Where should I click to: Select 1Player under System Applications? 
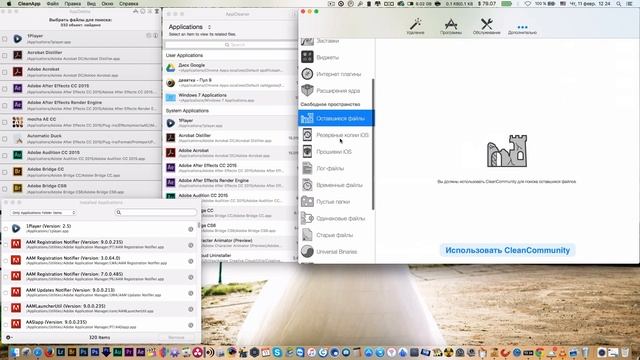pyautogui.click(x=231, y=123)
